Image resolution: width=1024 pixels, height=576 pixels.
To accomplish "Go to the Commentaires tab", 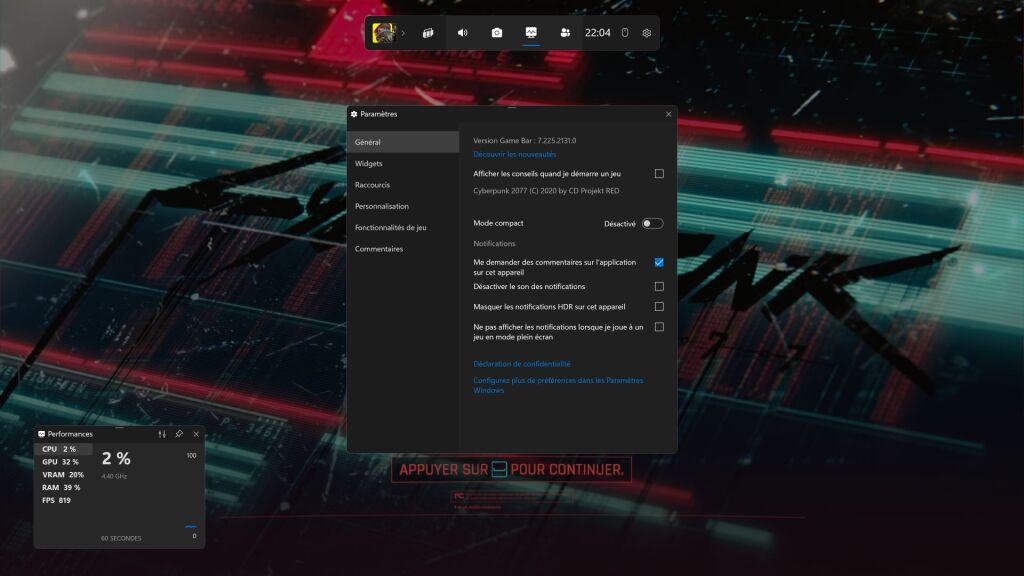I will click(x=403, y=249).
